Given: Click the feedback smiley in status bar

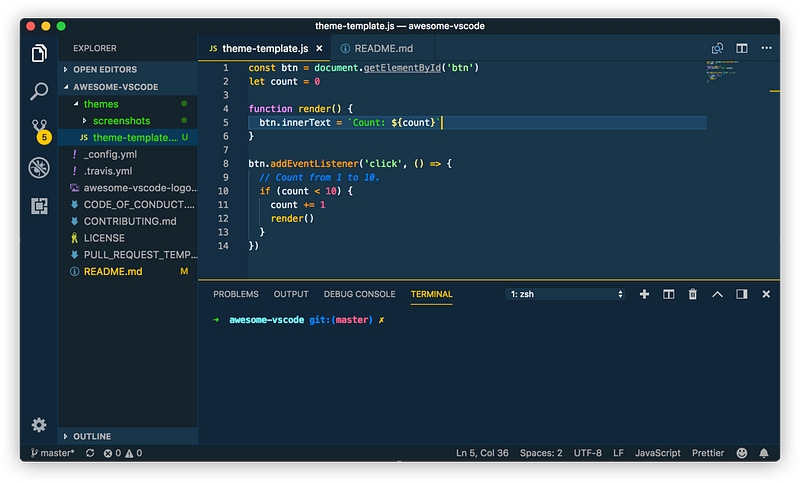Looking at the screenshot, I should [742, 453].
